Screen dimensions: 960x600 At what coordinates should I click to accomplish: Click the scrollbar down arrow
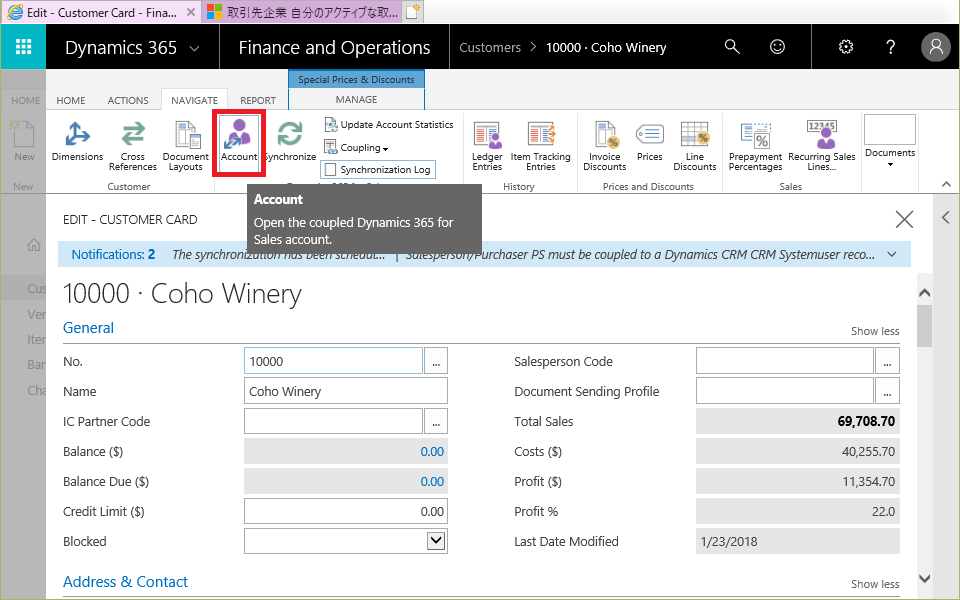[924, 579]
